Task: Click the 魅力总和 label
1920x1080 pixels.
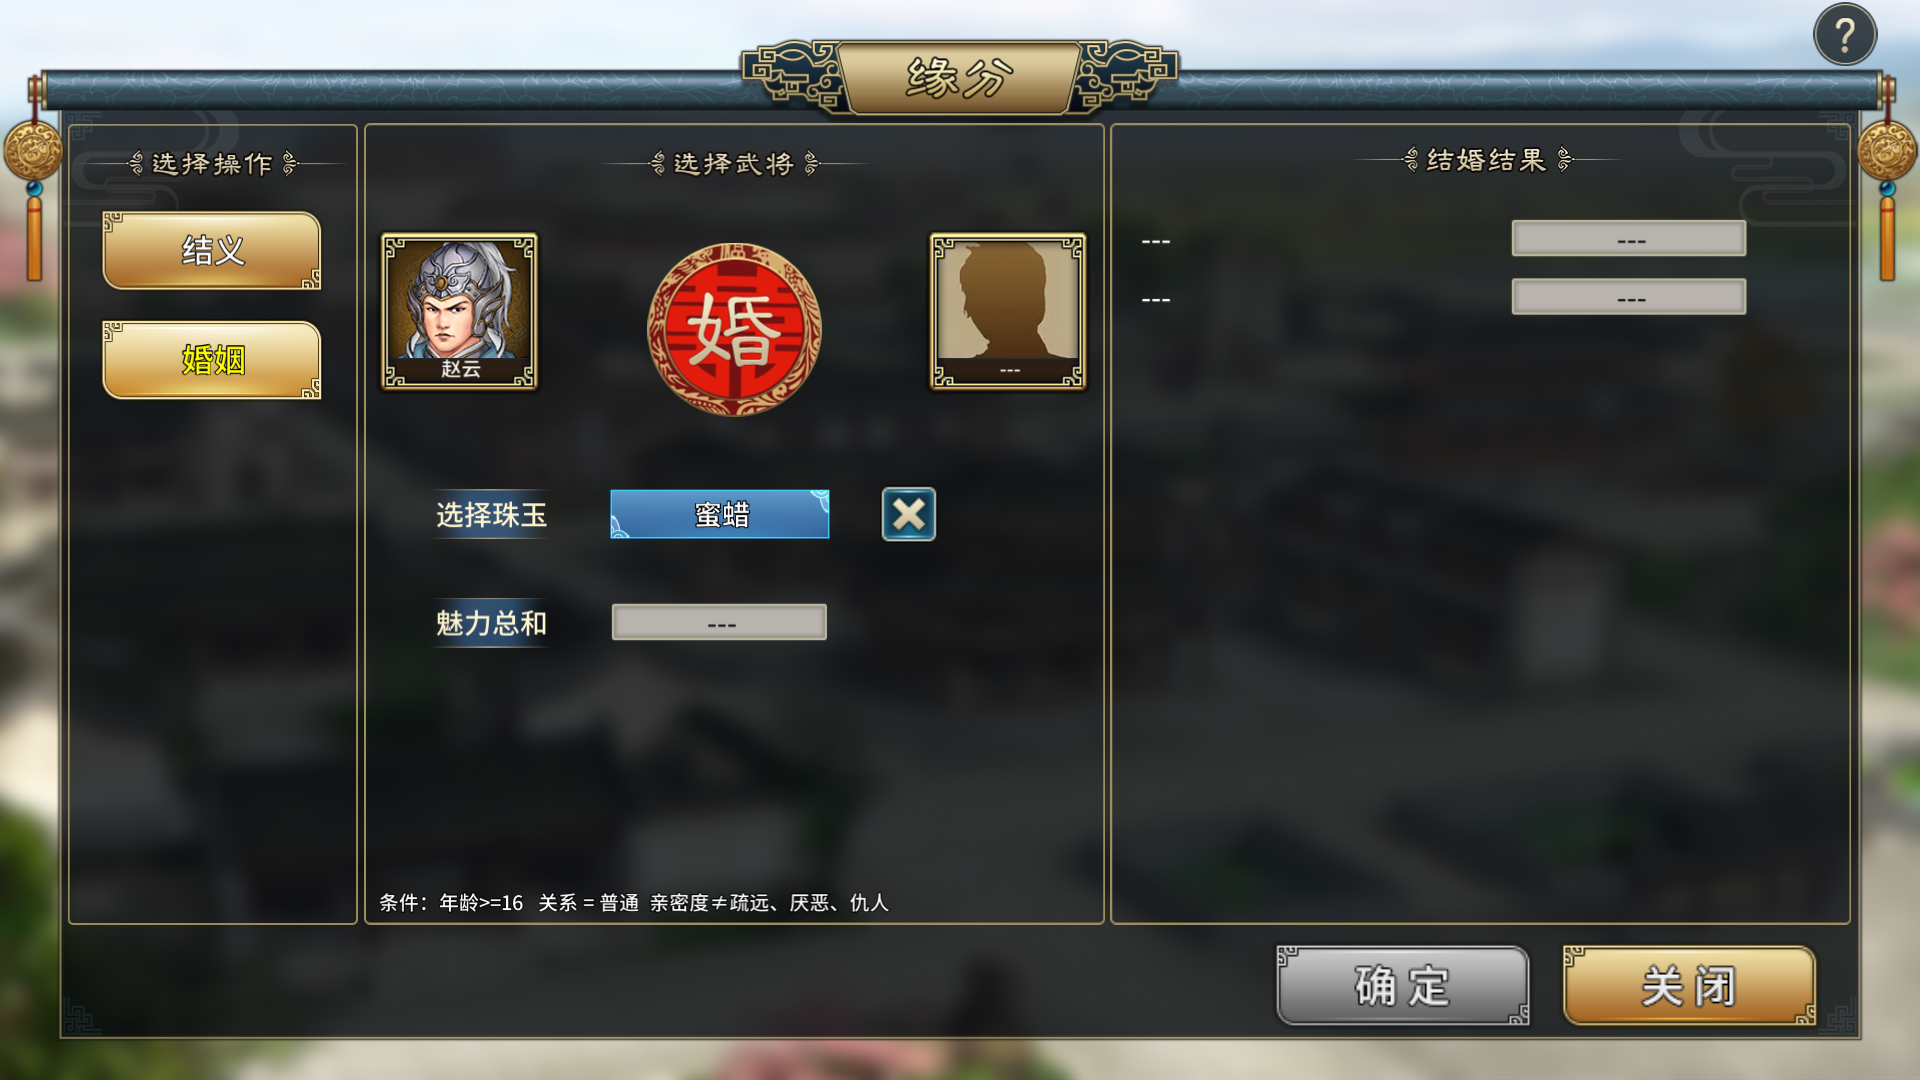Action: (491, 623)
